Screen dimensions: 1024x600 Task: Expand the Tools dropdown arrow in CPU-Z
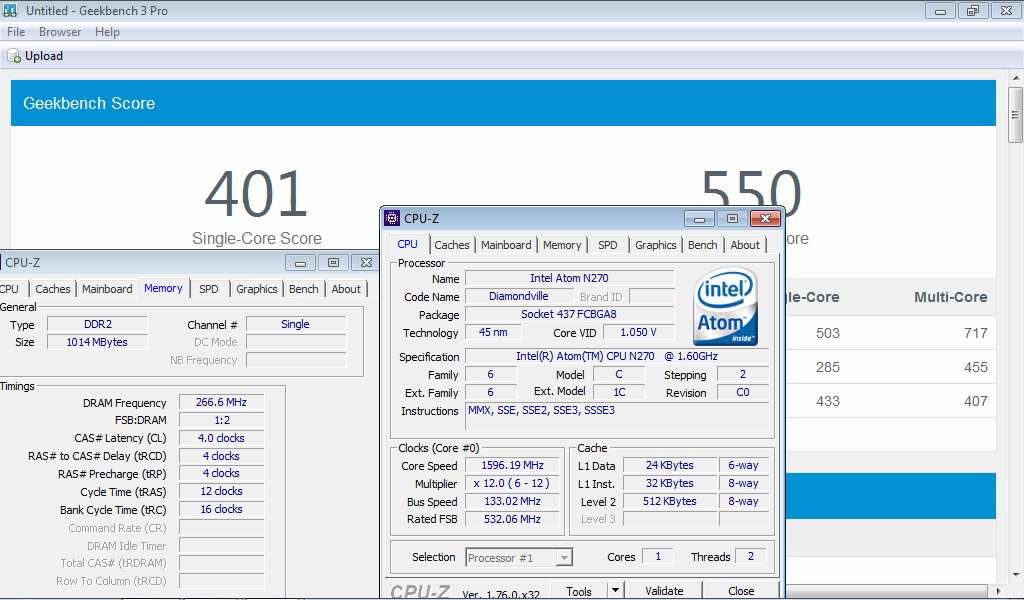click(x=615, y=590)
